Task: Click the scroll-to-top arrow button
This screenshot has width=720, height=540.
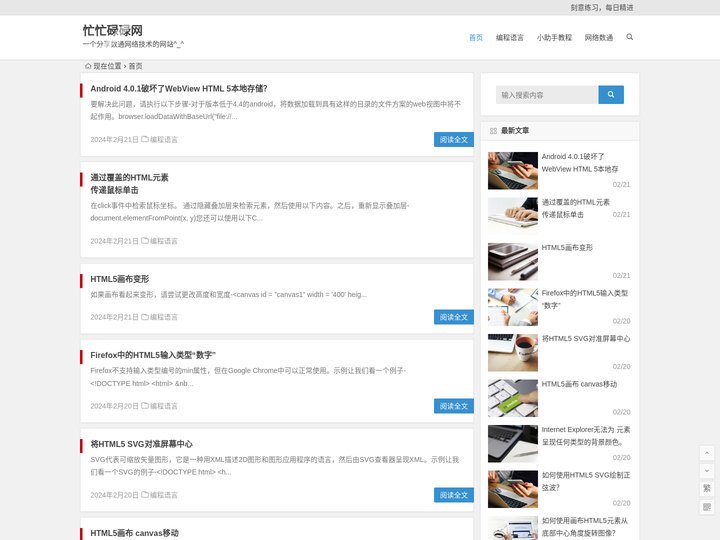Action: pyautogui.click(x=707, y=453)
